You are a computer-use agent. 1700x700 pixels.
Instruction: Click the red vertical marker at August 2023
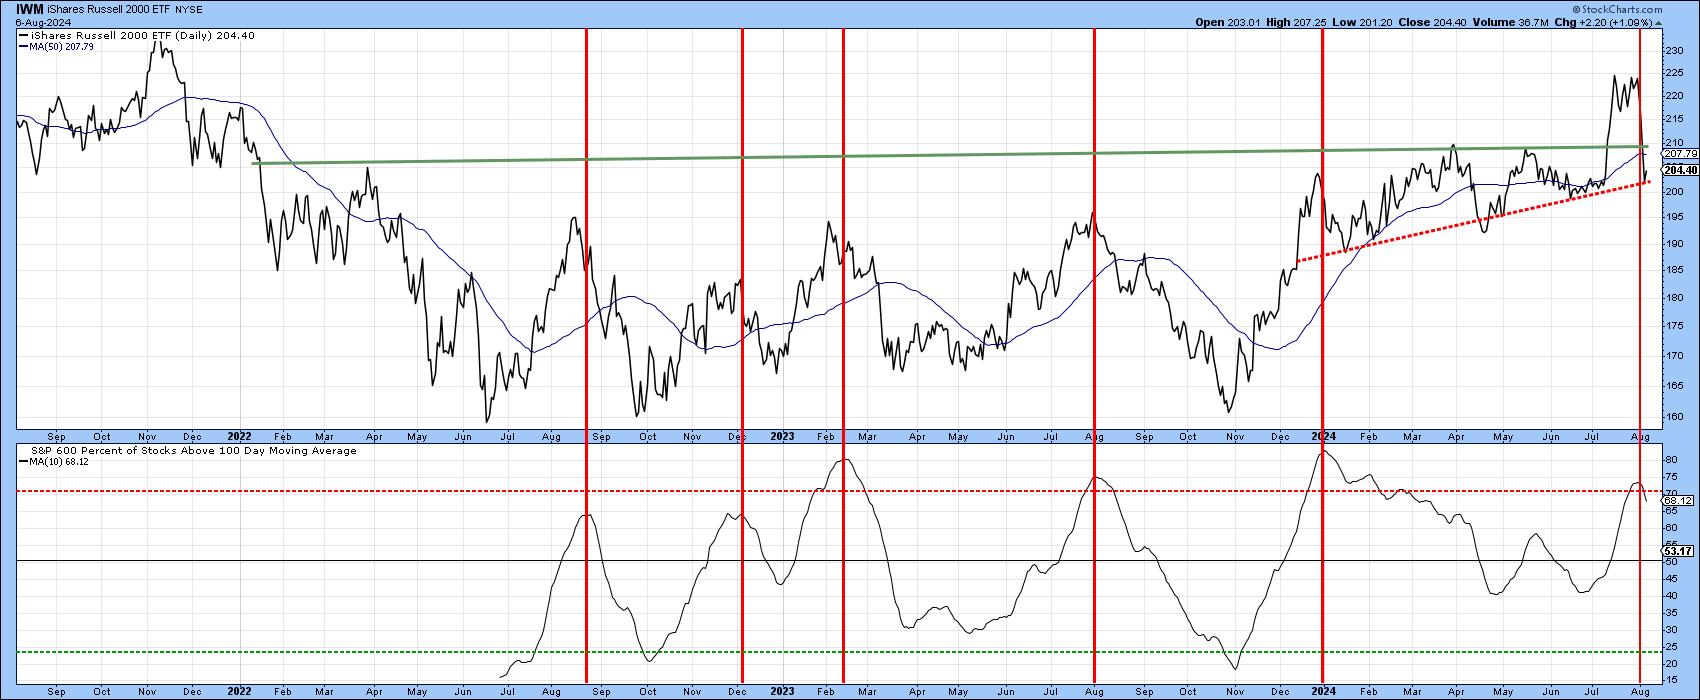(x=1094, y=355)
